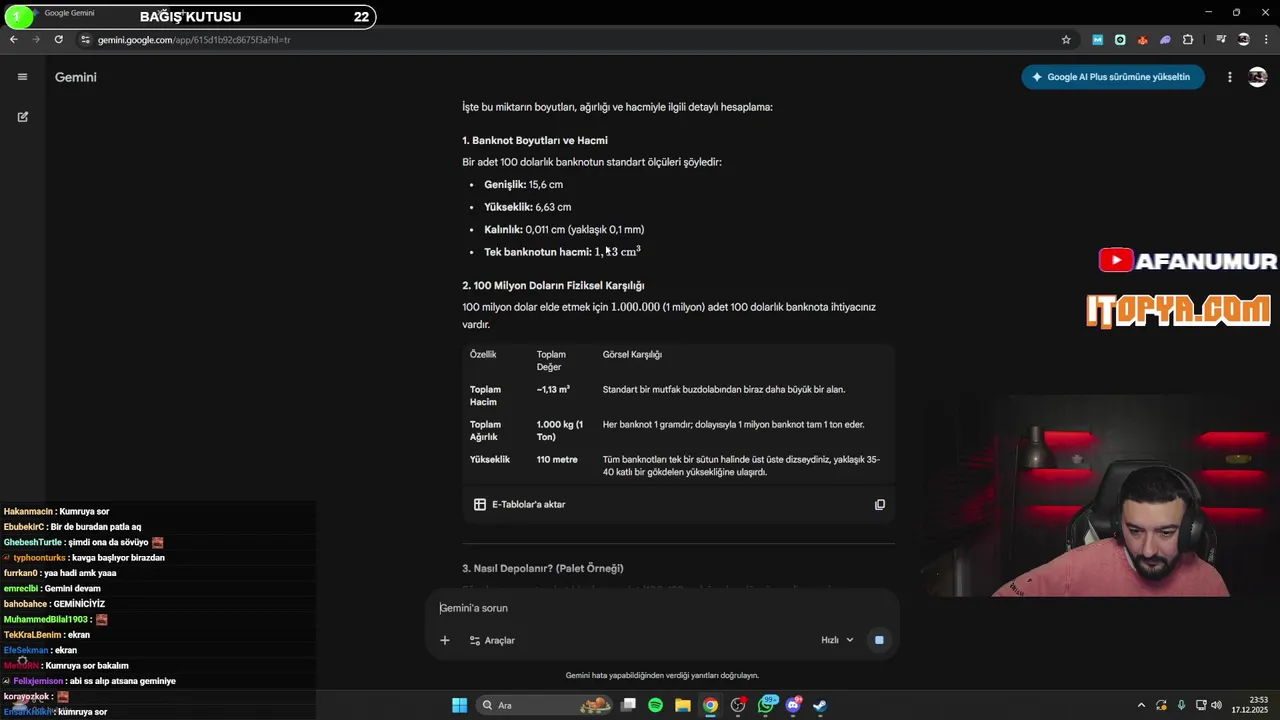1280x720 pixels.
Task: Click the address bar URL
Action: point(194,40)
